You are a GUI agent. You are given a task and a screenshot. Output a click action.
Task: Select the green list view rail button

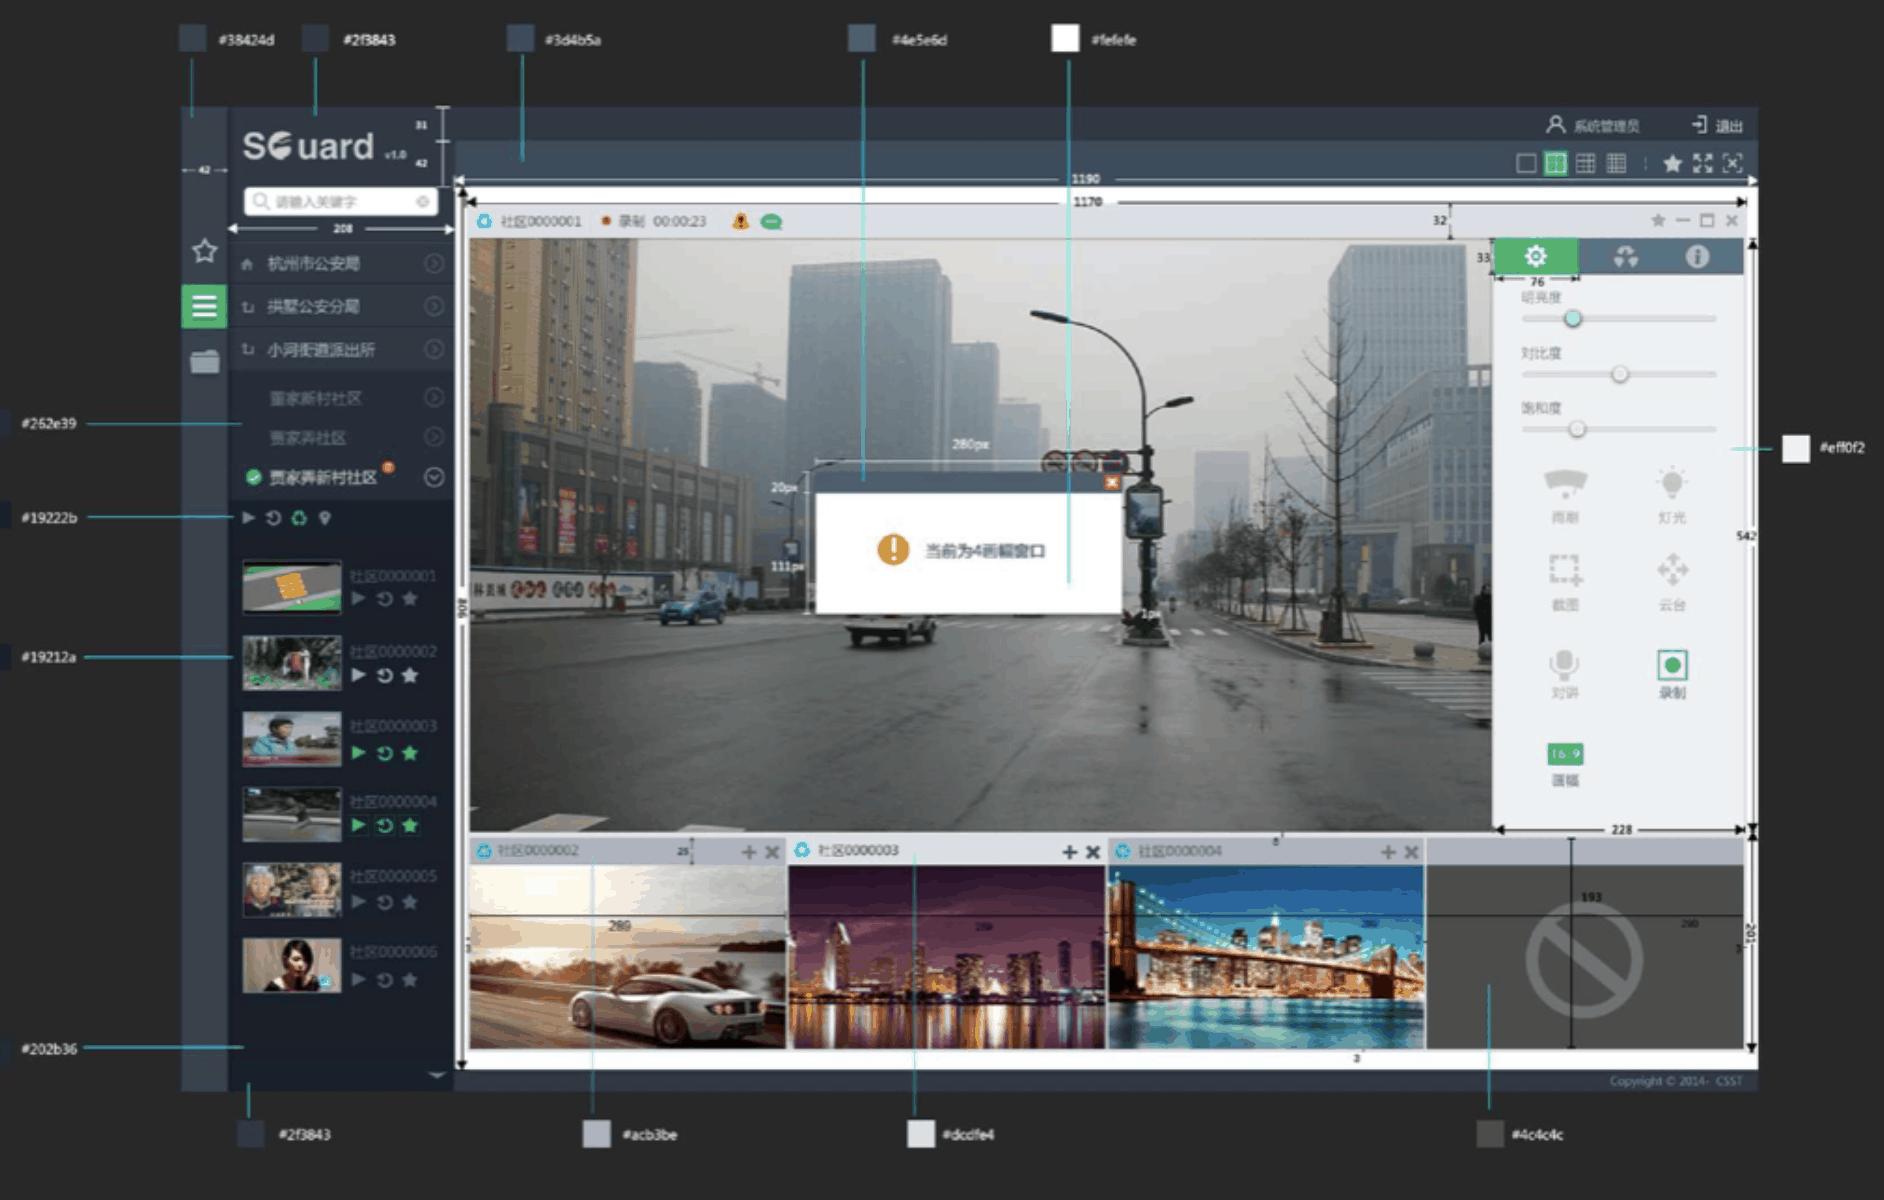(204, 306)
